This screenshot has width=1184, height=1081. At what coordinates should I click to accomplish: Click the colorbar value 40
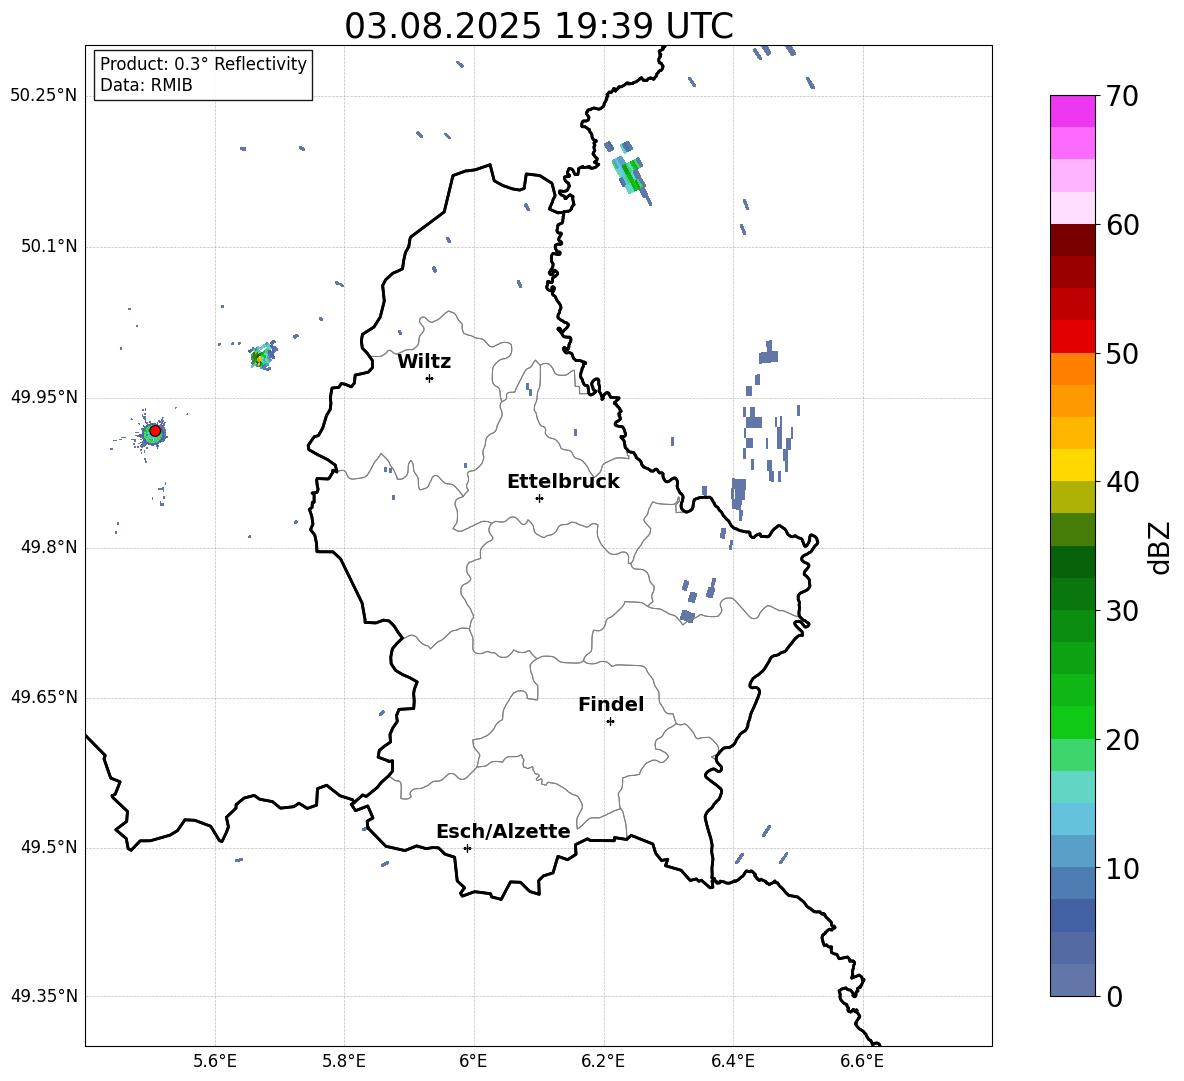coord(1122,482)
